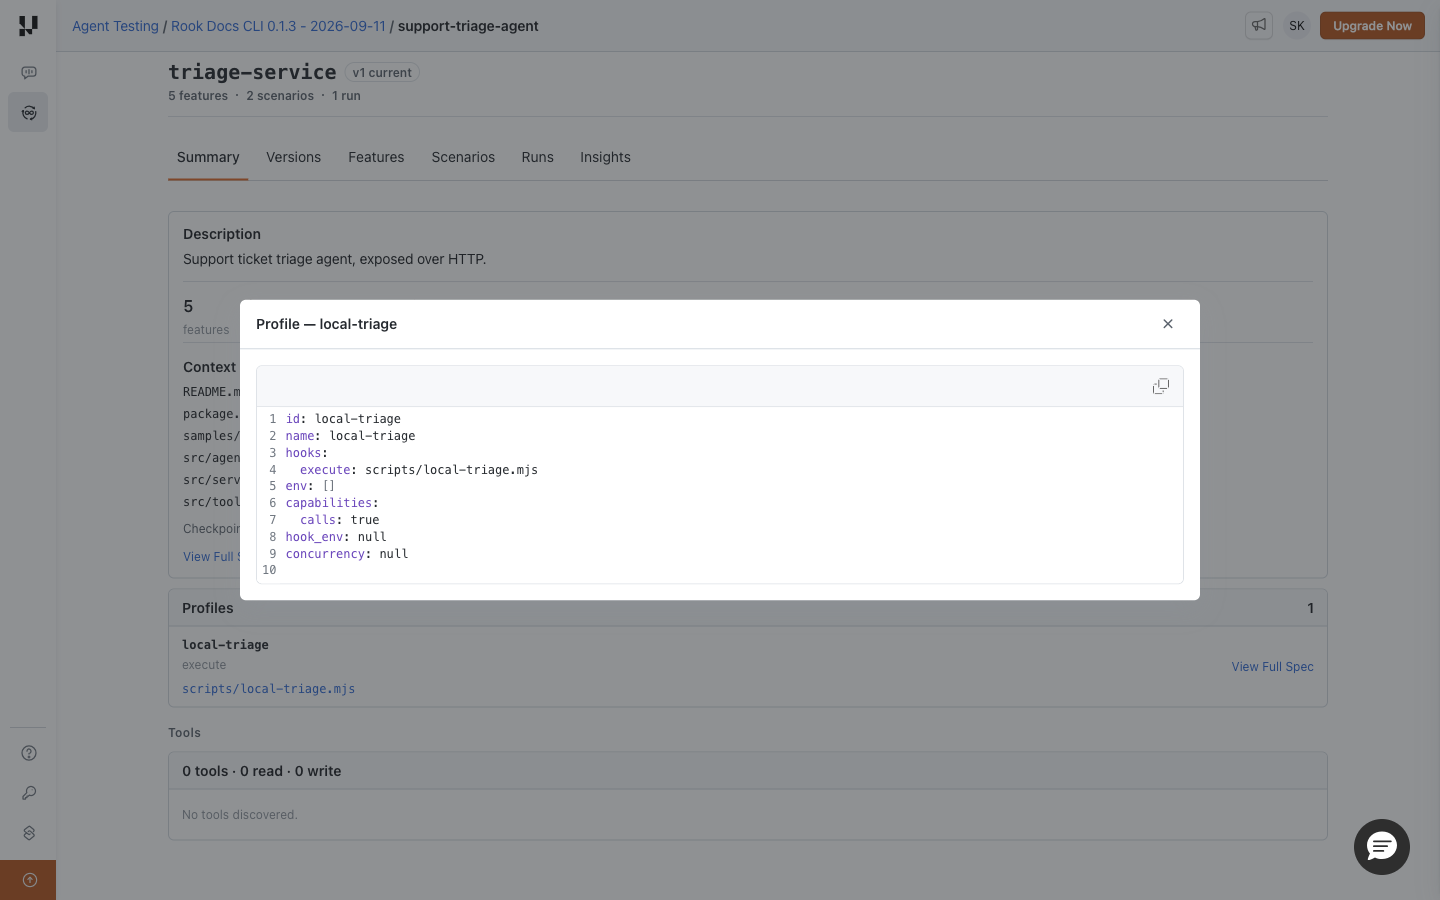Click the Upgrade Now button
The width and height of the screenshot is (1440, 900).
tap(1372, 26)
